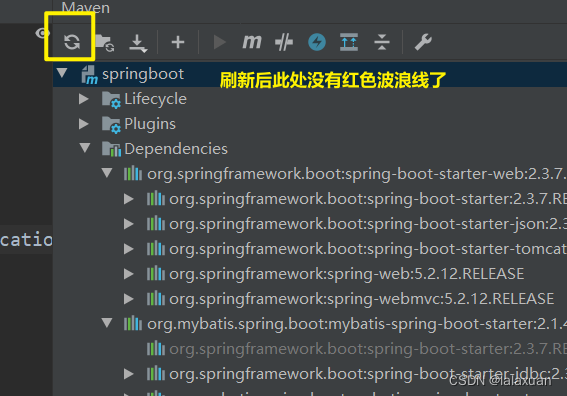Collapse spring-boot-starter-web dependency

107,173
